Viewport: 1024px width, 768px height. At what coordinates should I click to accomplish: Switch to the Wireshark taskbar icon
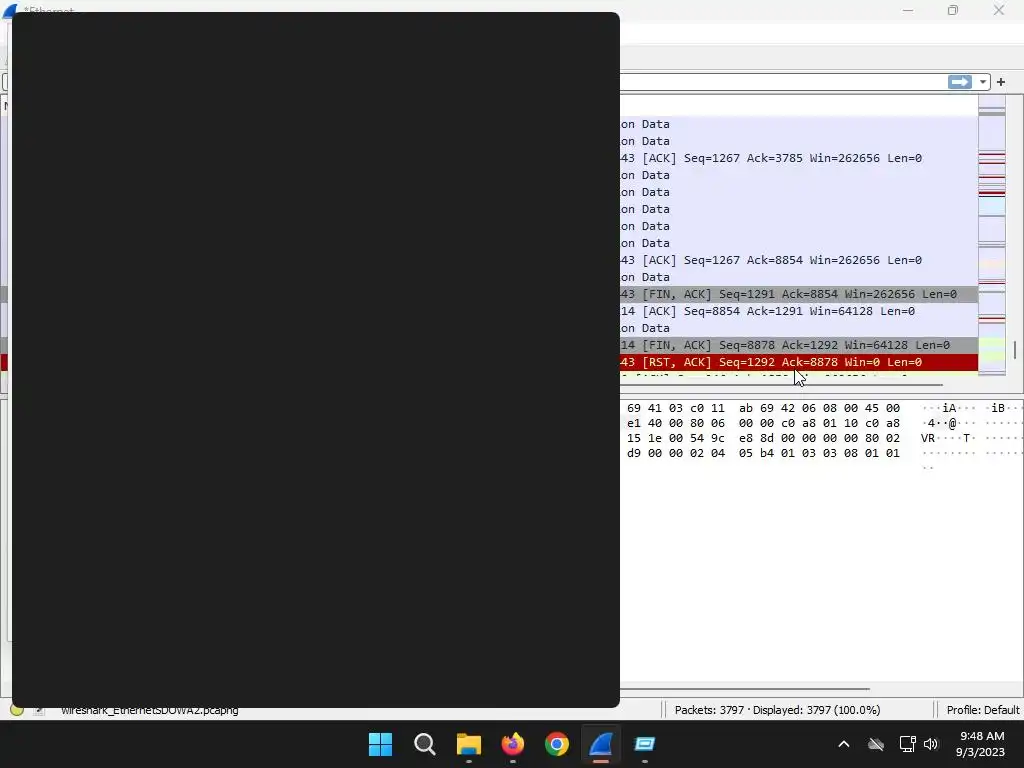coord(601,744)
